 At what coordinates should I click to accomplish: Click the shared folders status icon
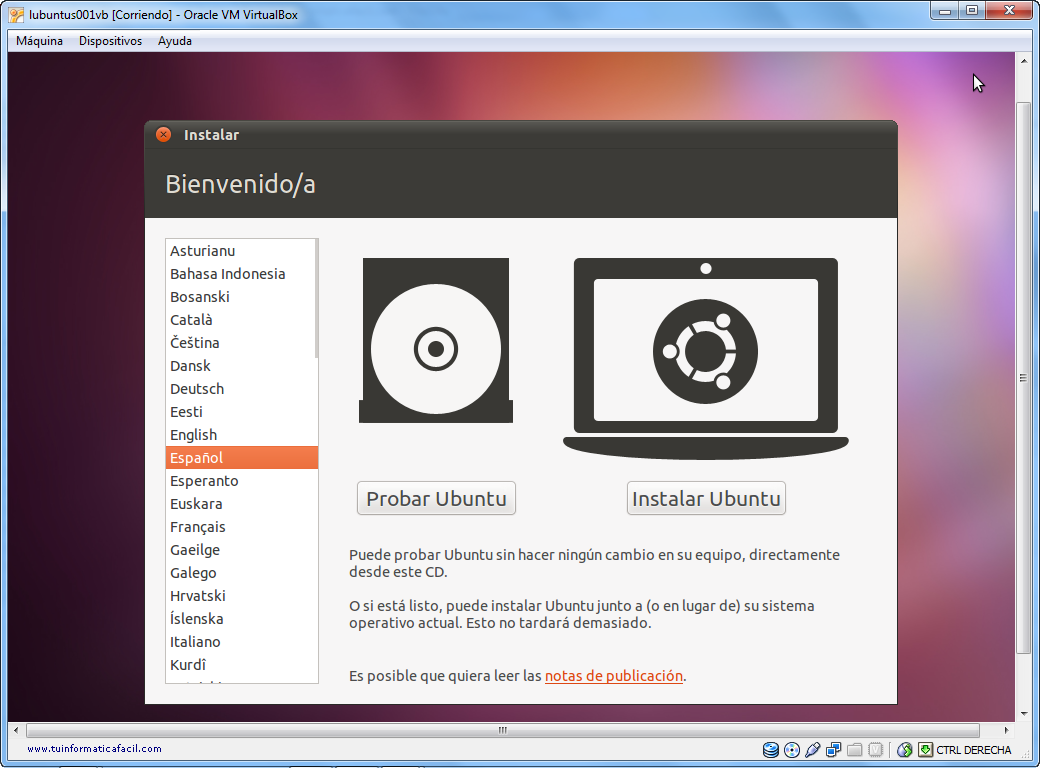click(x=855, y=750)
